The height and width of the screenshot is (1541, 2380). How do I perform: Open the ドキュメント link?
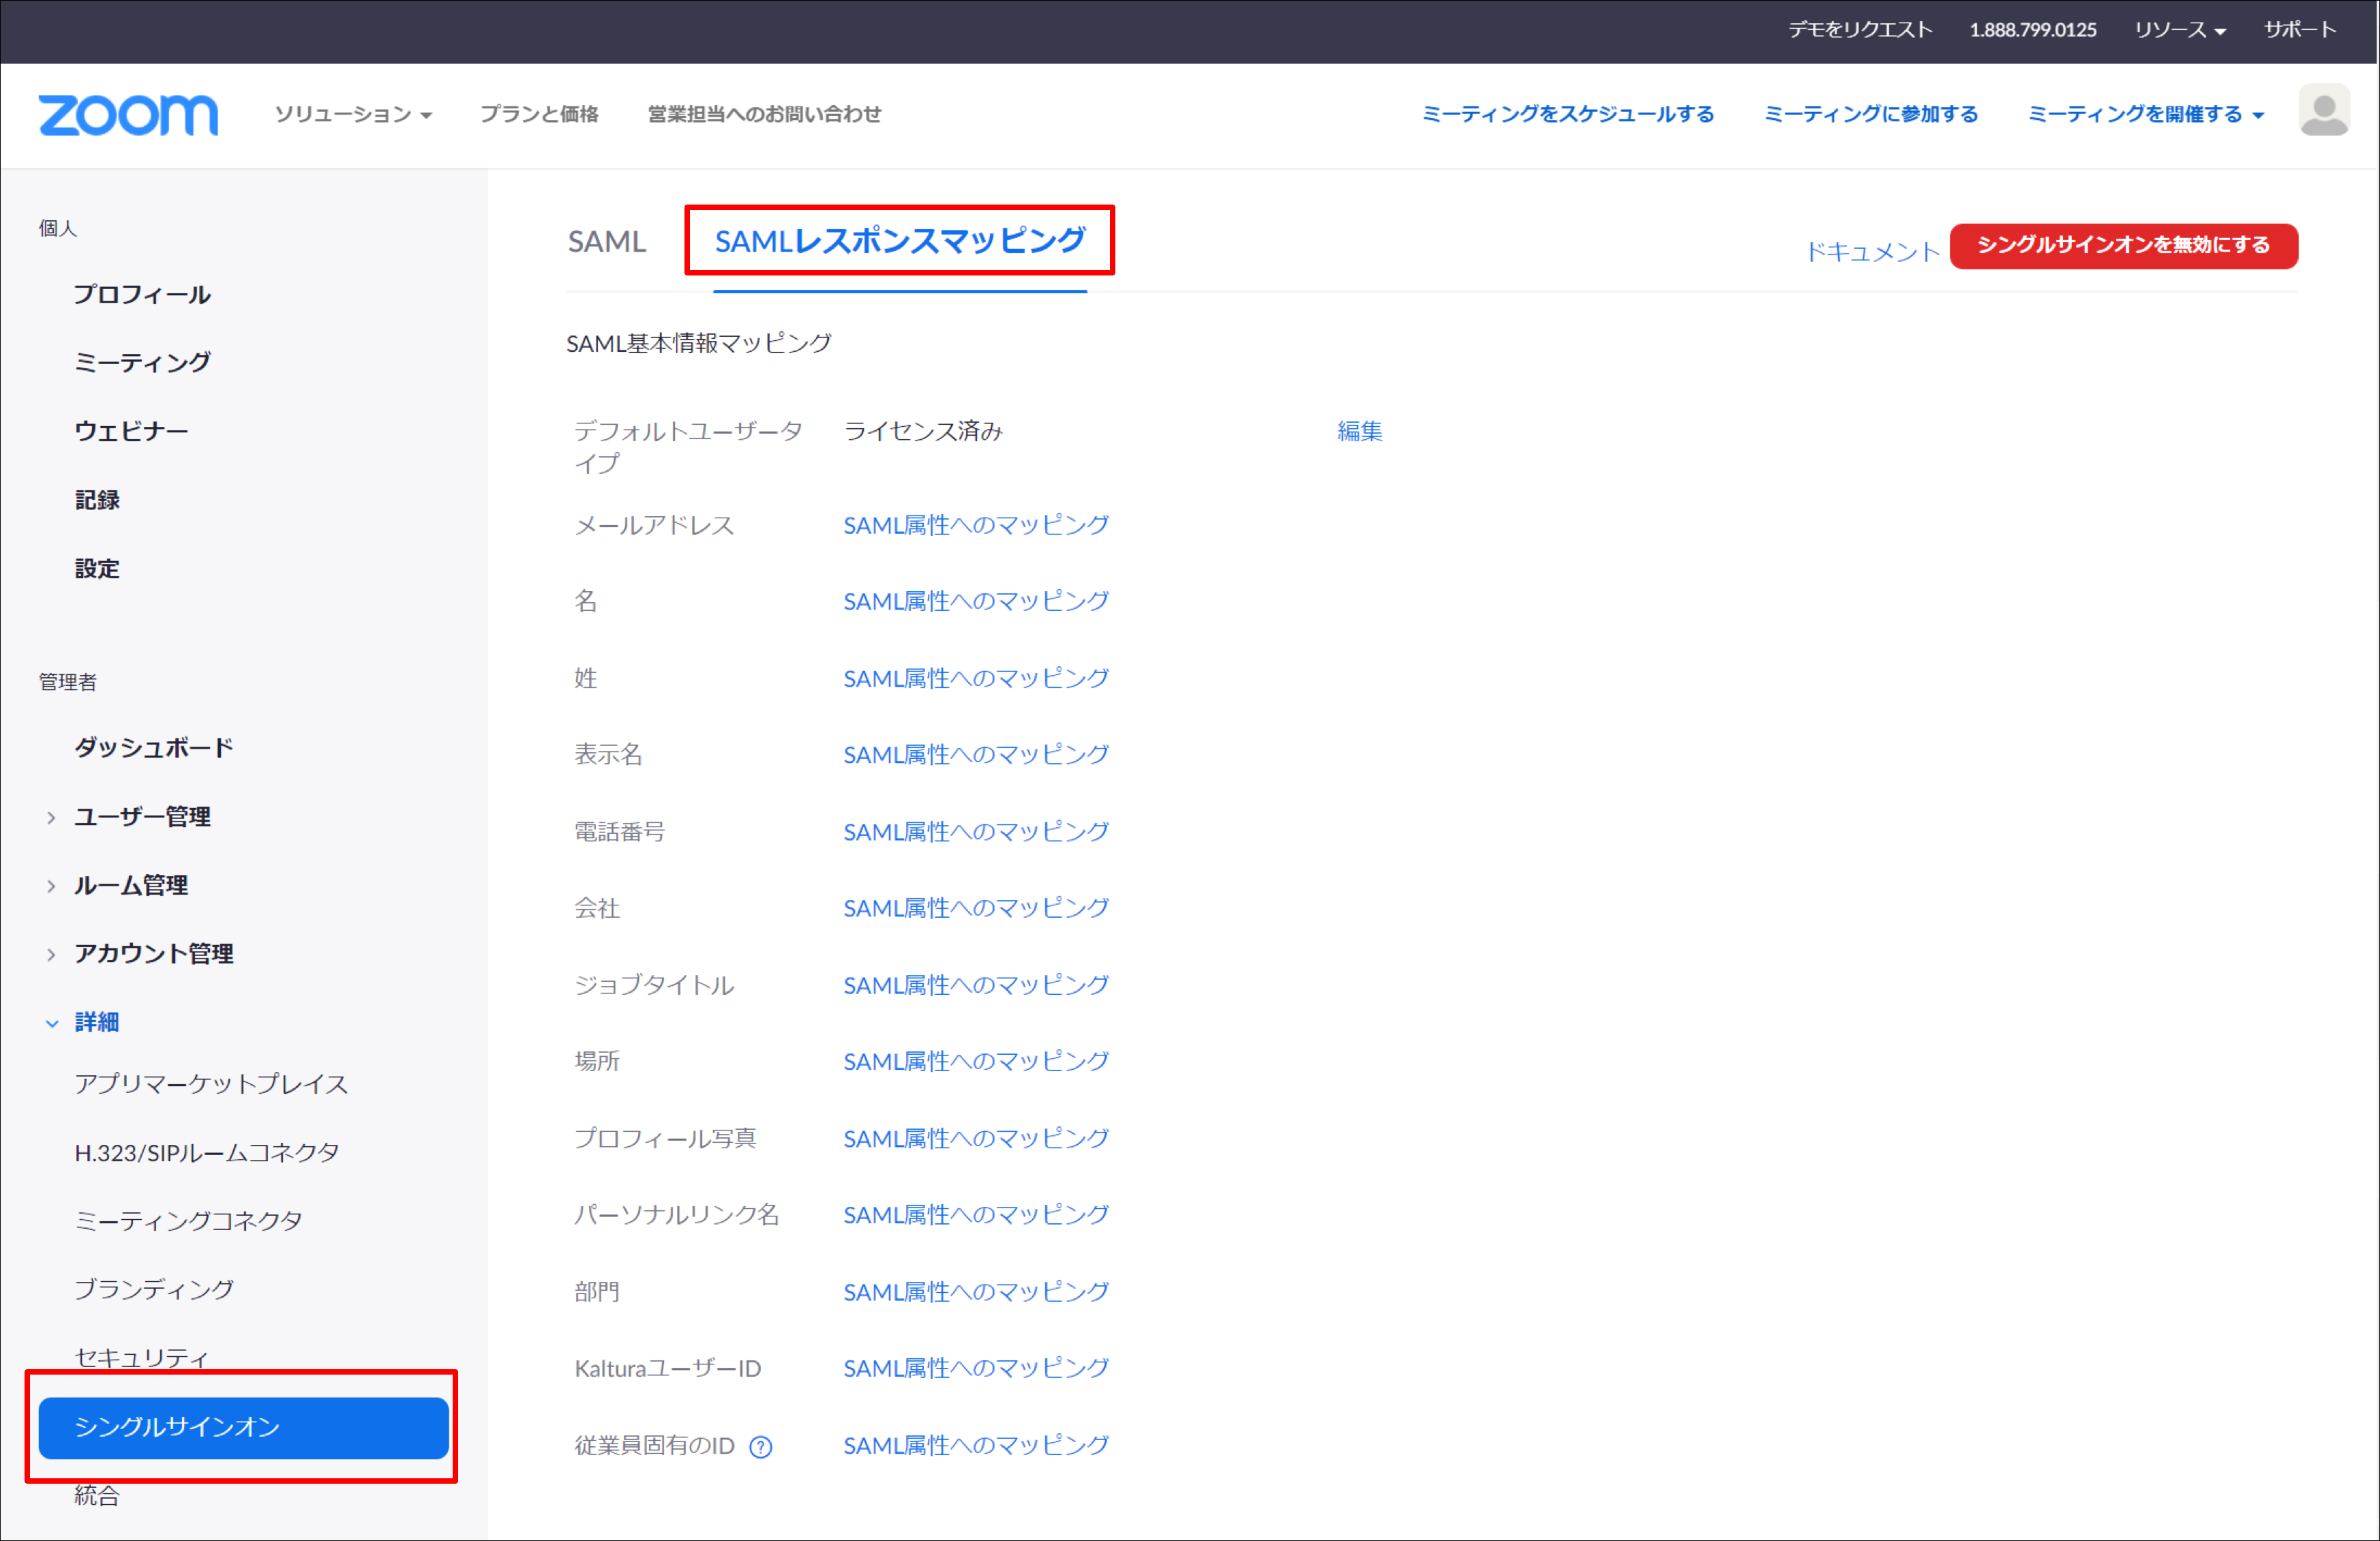tap(1872, 251)
